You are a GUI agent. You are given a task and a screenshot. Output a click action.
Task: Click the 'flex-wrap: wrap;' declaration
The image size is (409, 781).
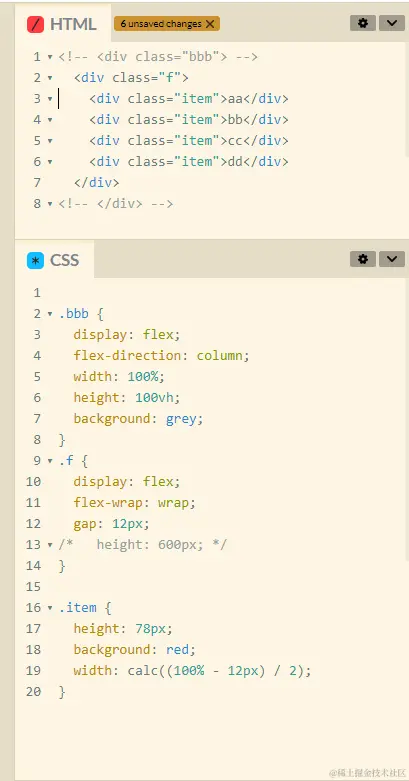[x=135, y=502]
